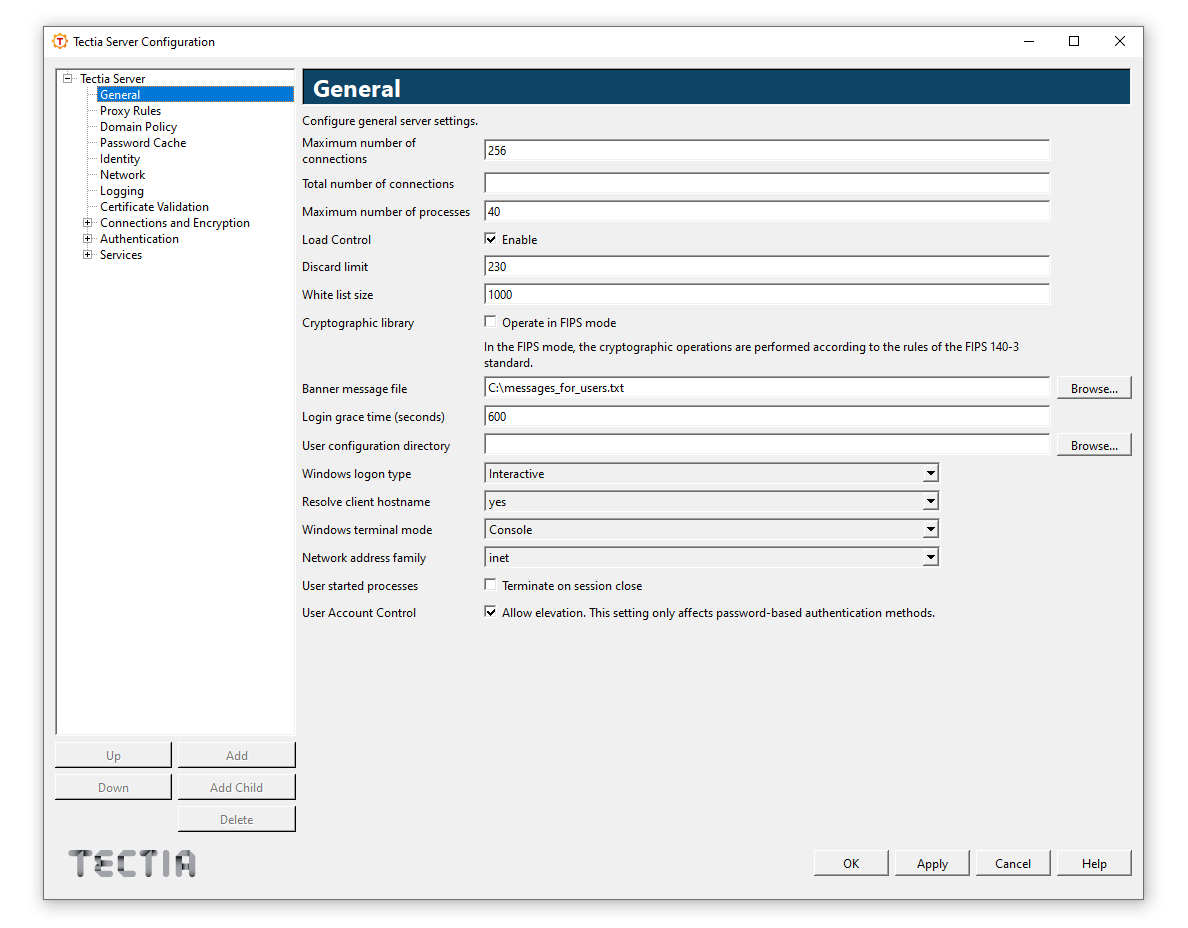Click the Down button
The height and width of the screenshot is (928, 1188).
113,787
